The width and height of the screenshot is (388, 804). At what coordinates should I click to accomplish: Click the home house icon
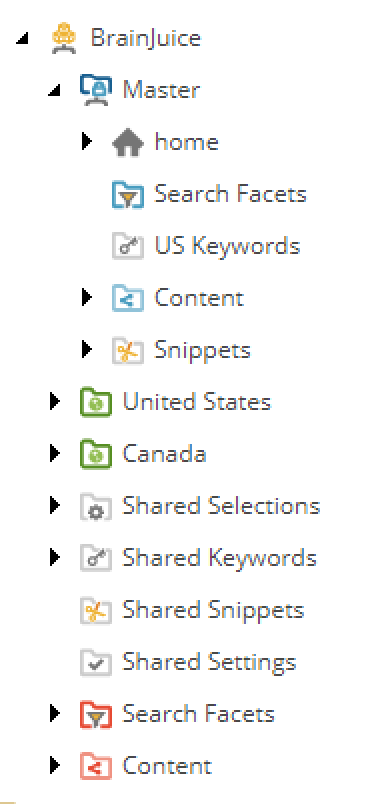pos(128,143)
